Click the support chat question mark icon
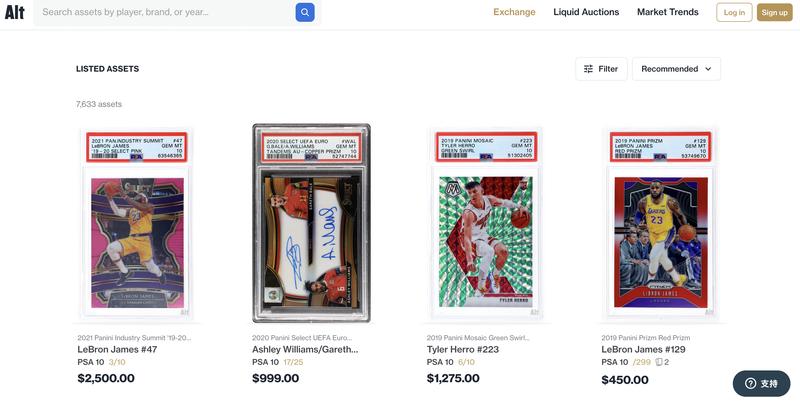800x404 pixels. pyautogui.click(x=750, y=383)
